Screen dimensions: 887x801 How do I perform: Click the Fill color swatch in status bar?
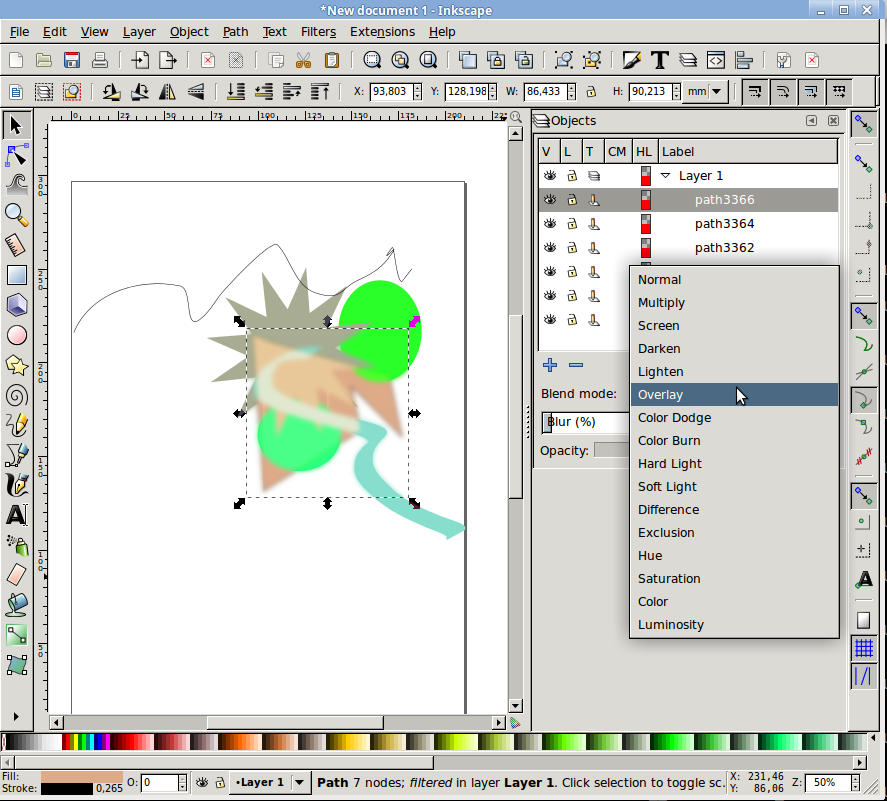[82, 776]
